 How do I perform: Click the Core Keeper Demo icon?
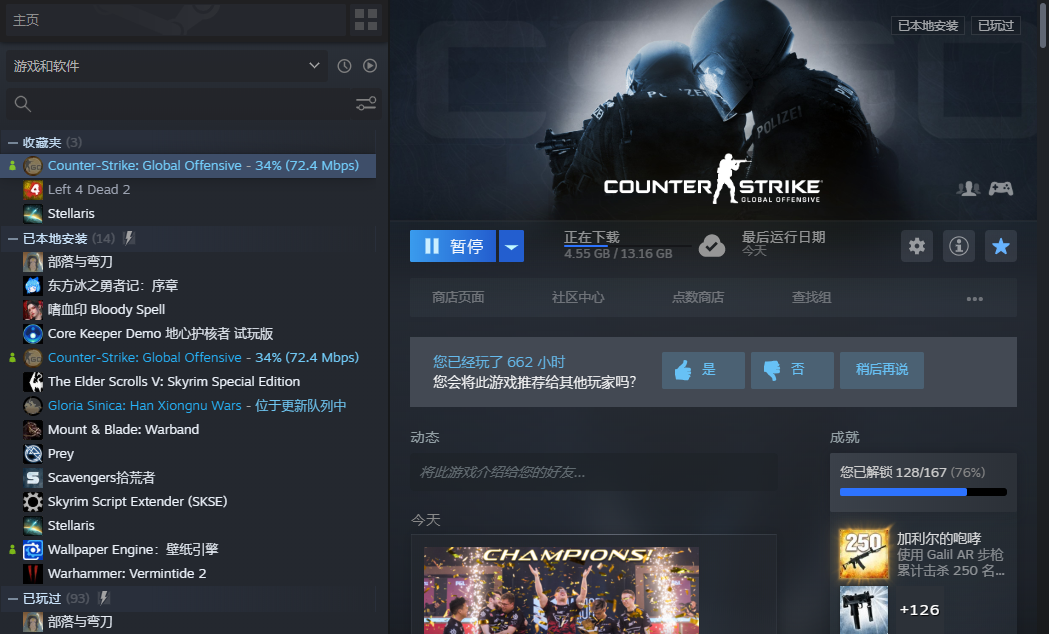click(x=33, y=333)
